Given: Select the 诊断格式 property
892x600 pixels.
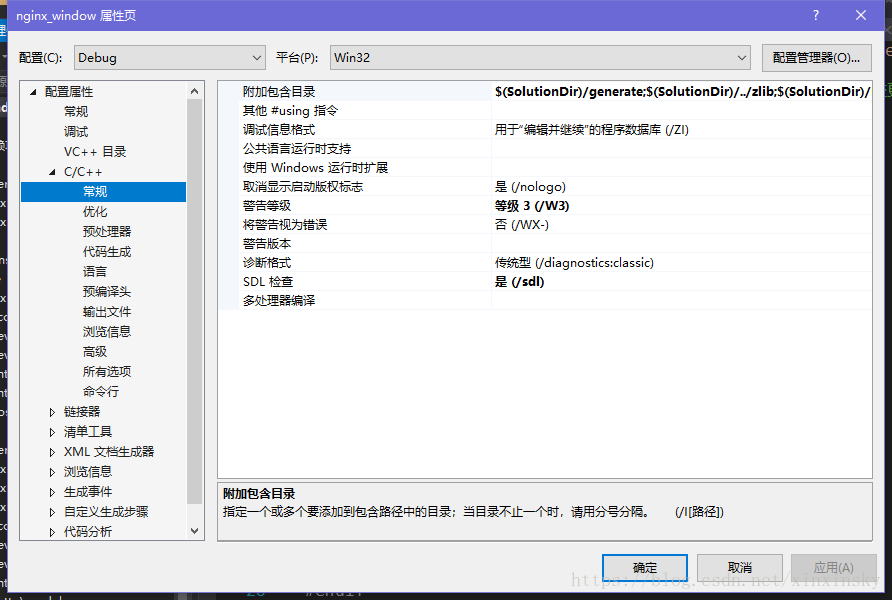Looking at the screenshot, I should 267,263.
